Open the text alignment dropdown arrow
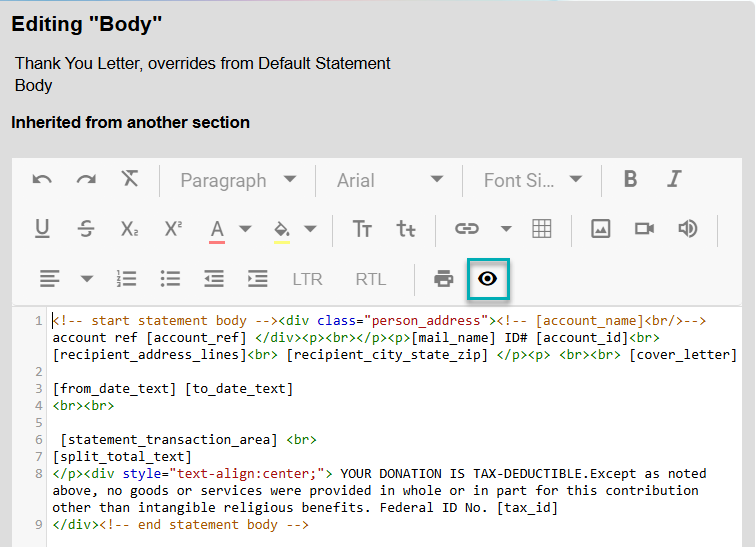 86,279
